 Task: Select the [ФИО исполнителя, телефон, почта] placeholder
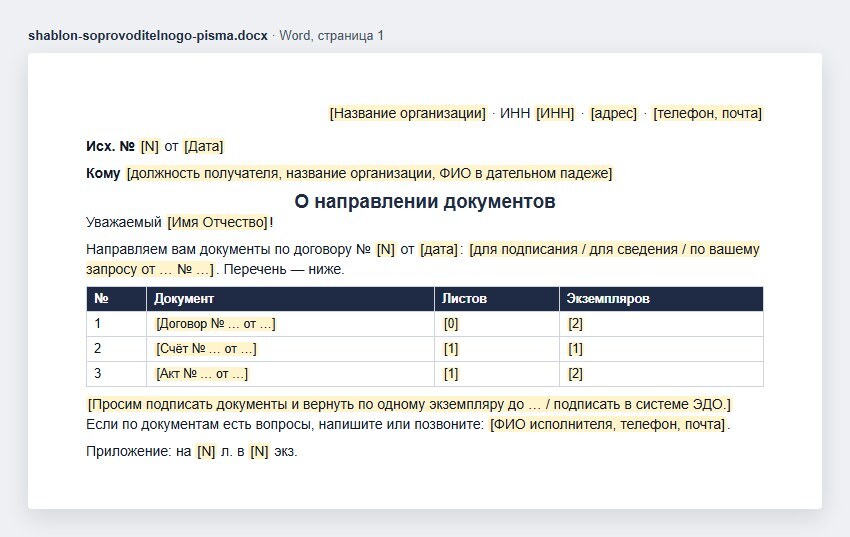[x=608, y=424]
